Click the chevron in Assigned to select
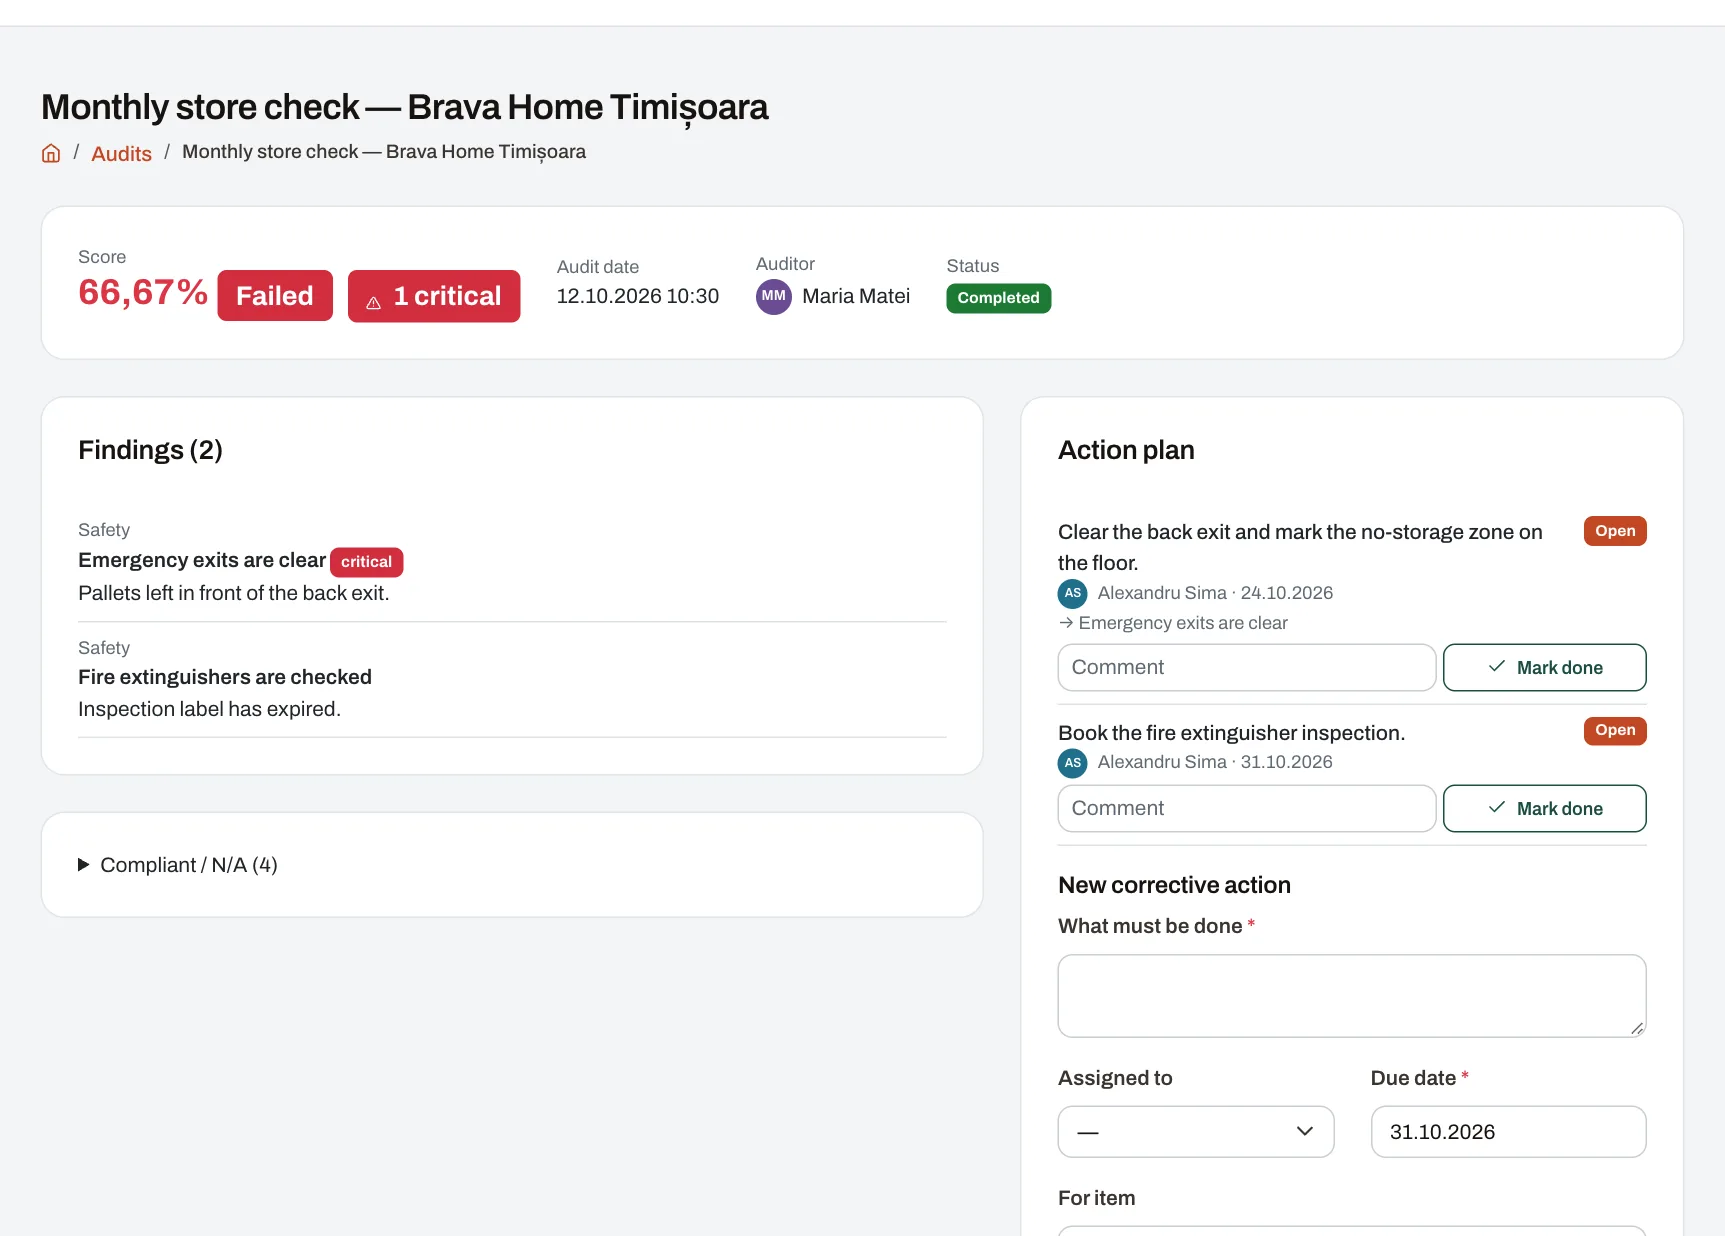The height and width of the screenshot is (1236, 1725). pos(1304,1131)
